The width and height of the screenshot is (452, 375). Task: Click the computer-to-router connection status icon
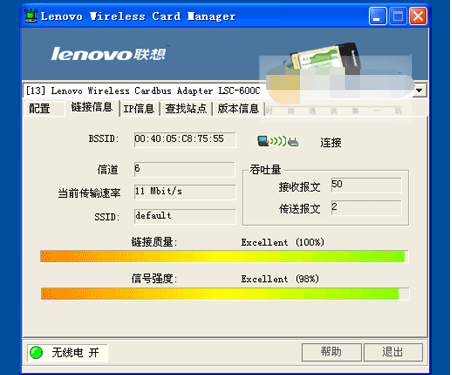coord(278,141)
